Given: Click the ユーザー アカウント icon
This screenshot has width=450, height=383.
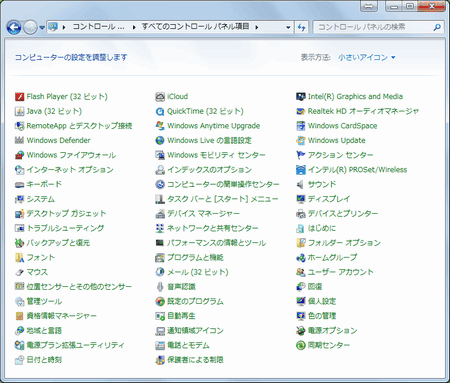Looking at the screenshot, I should pyautogui.click(x=301, y=272).
